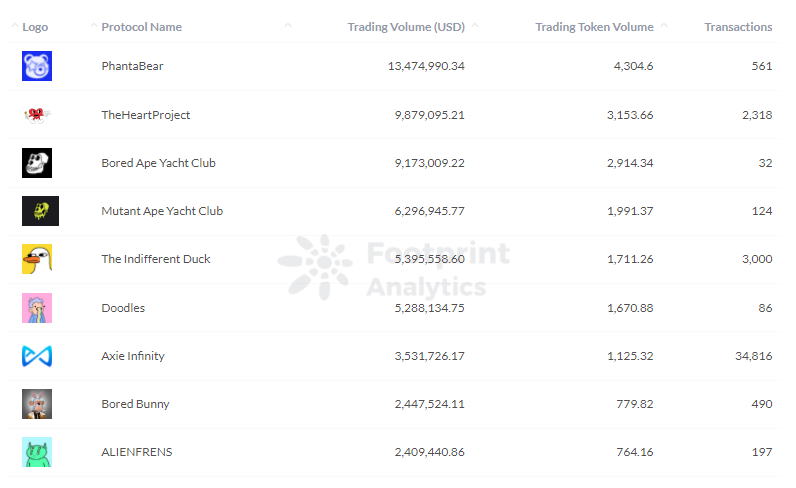Image resolution: width=796 pixels, height=488 pixels.
Task: Click Axie Infinity transactions value 34,816
Action: (753, 356)
